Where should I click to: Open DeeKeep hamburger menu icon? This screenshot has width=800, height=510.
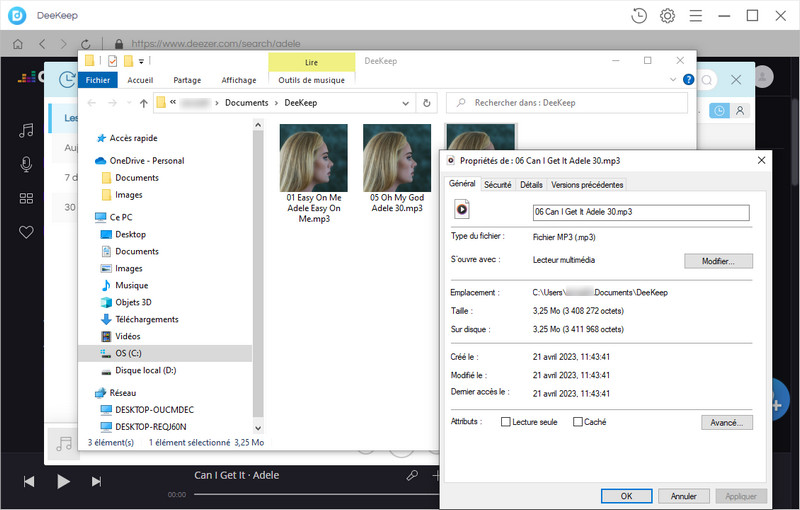(696, 16)
